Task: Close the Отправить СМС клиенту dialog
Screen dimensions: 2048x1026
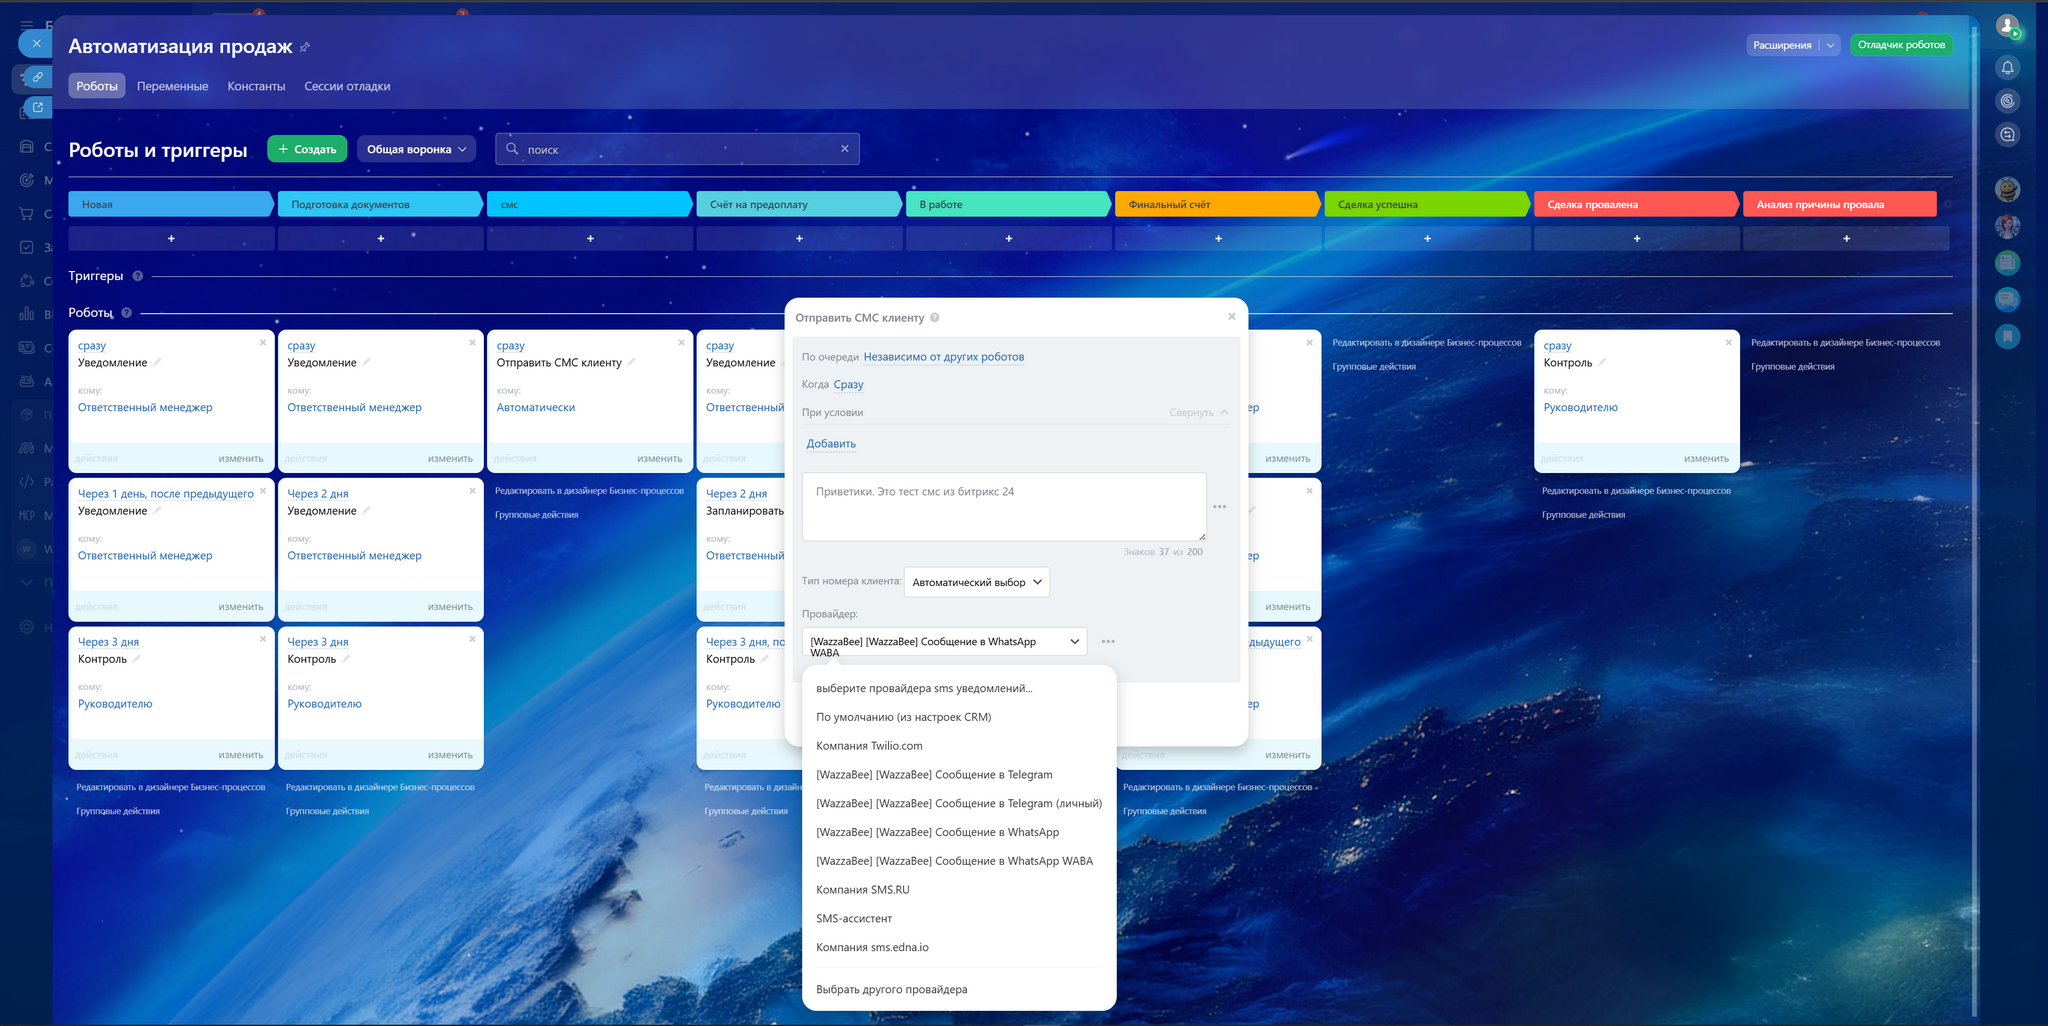Action: [x=1231, y=317]
